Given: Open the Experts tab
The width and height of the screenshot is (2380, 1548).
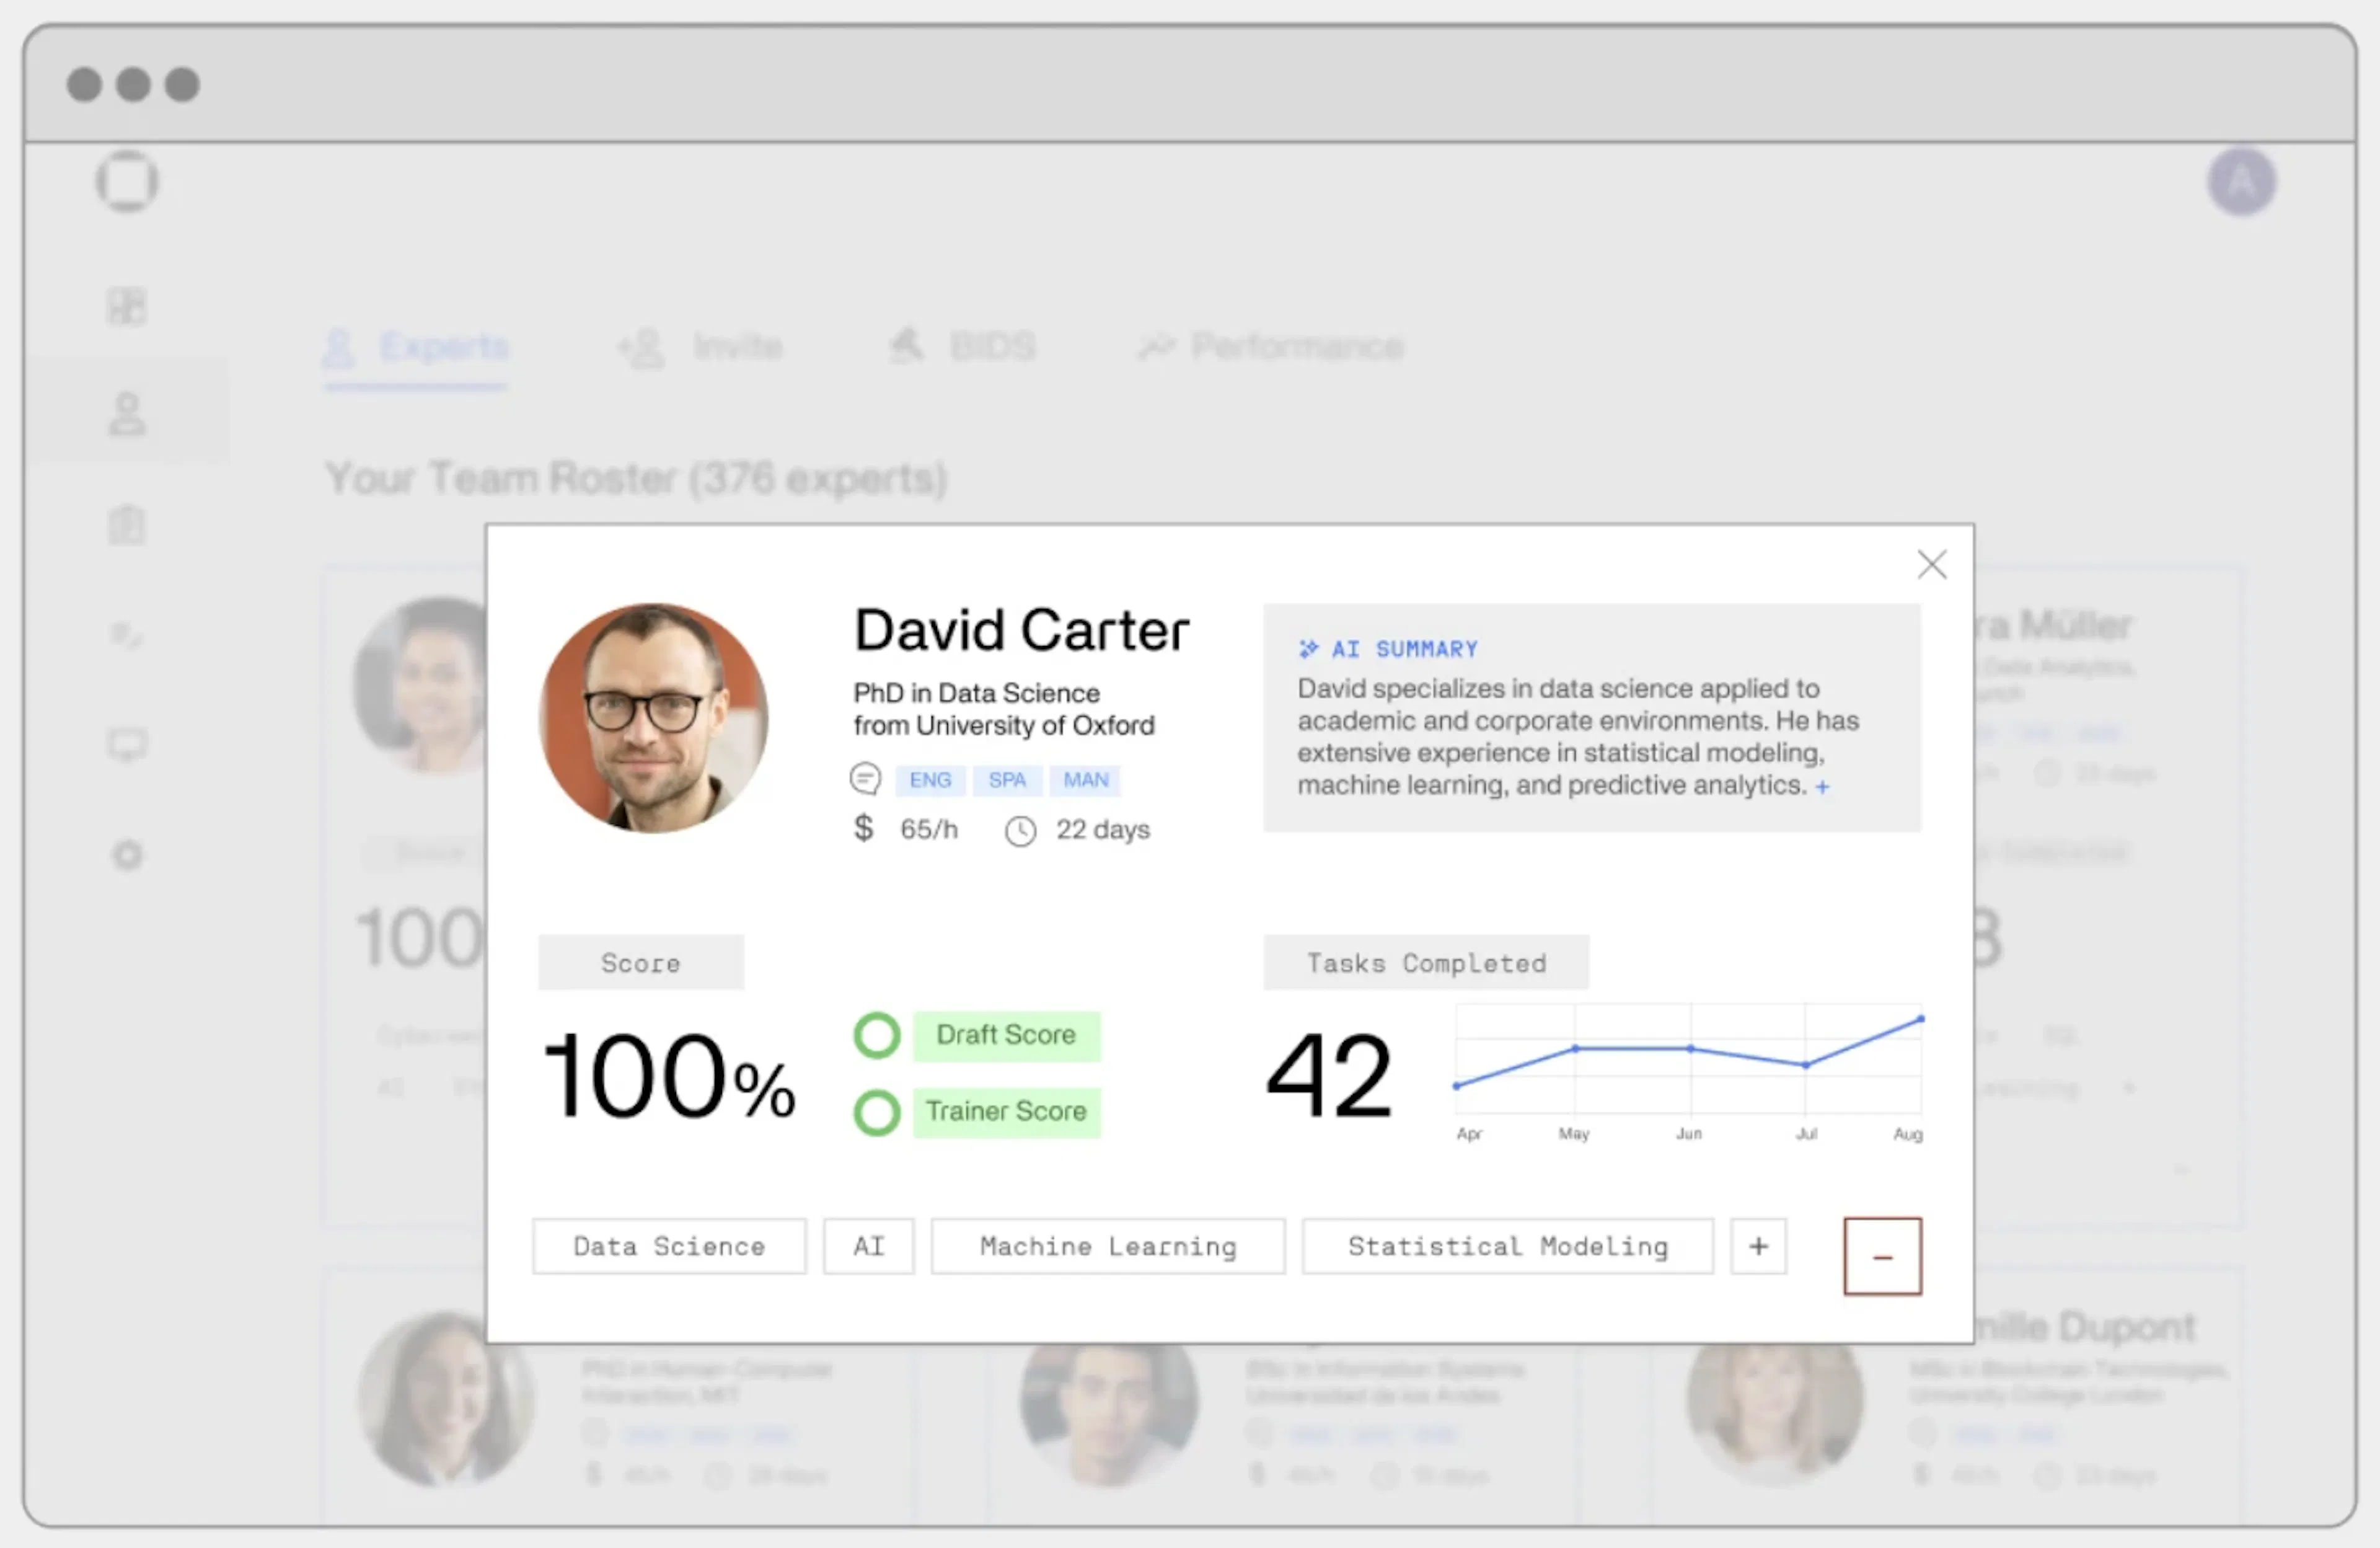Looking at the screenshot, I should point(416,347).
